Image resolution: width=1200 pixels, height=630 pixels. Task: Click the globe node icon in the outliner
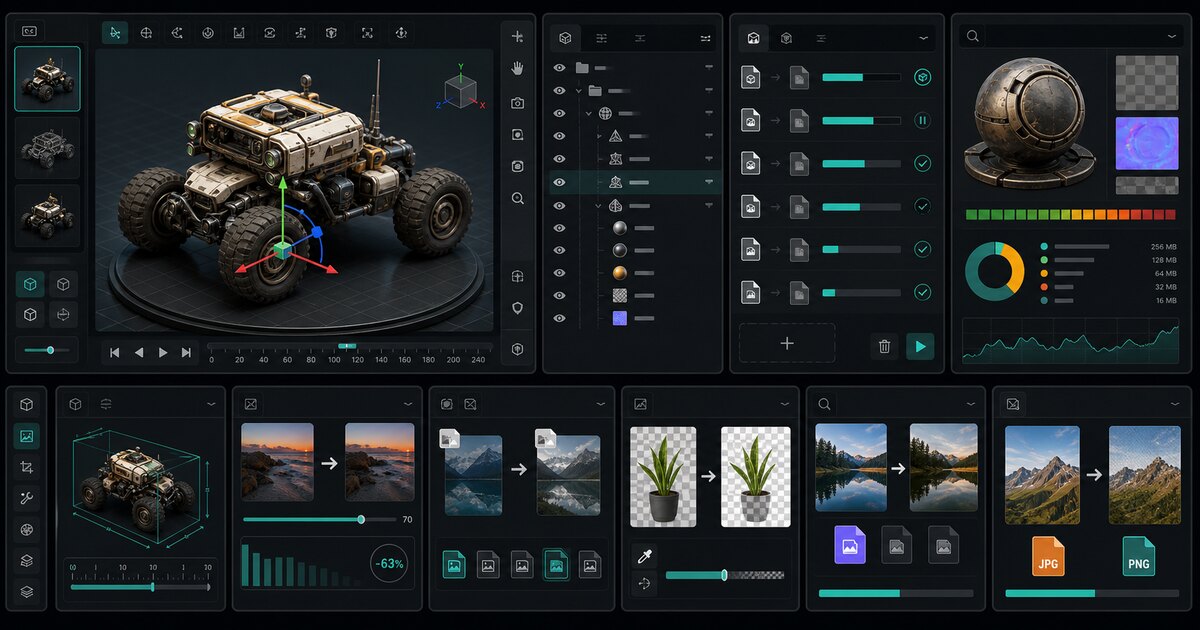point(605,113)
